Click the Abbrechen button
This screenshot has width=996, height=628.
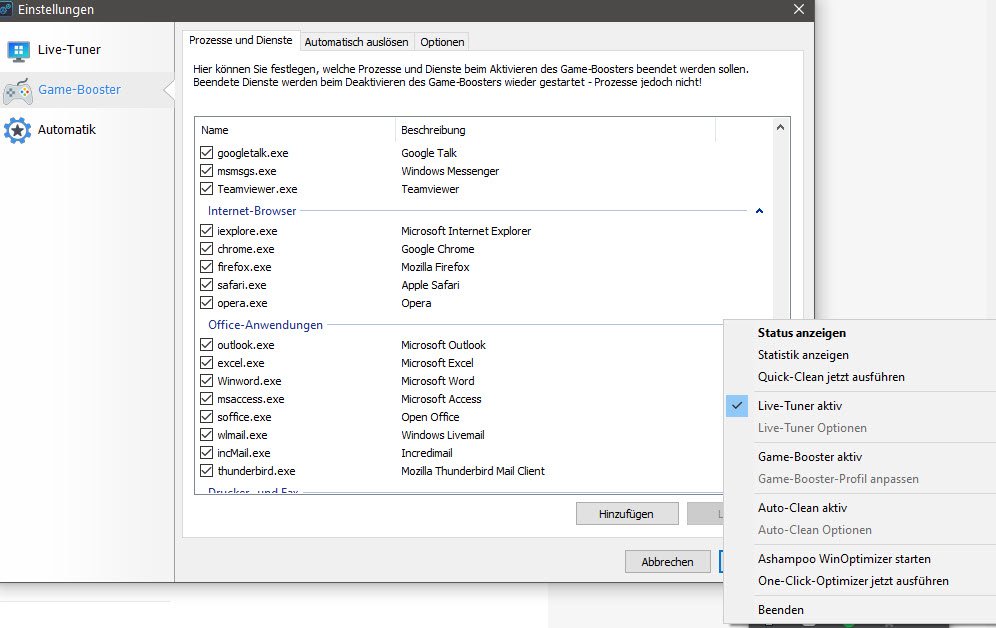[667, 562]
